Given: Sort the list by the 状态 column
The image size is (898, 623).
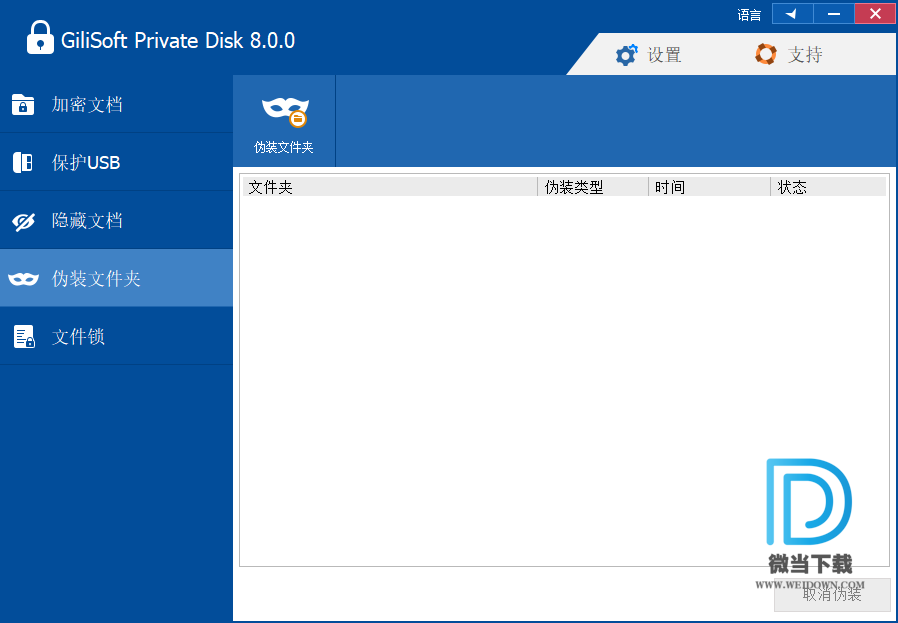Looking at the screenshot, I should click(829, 187).
